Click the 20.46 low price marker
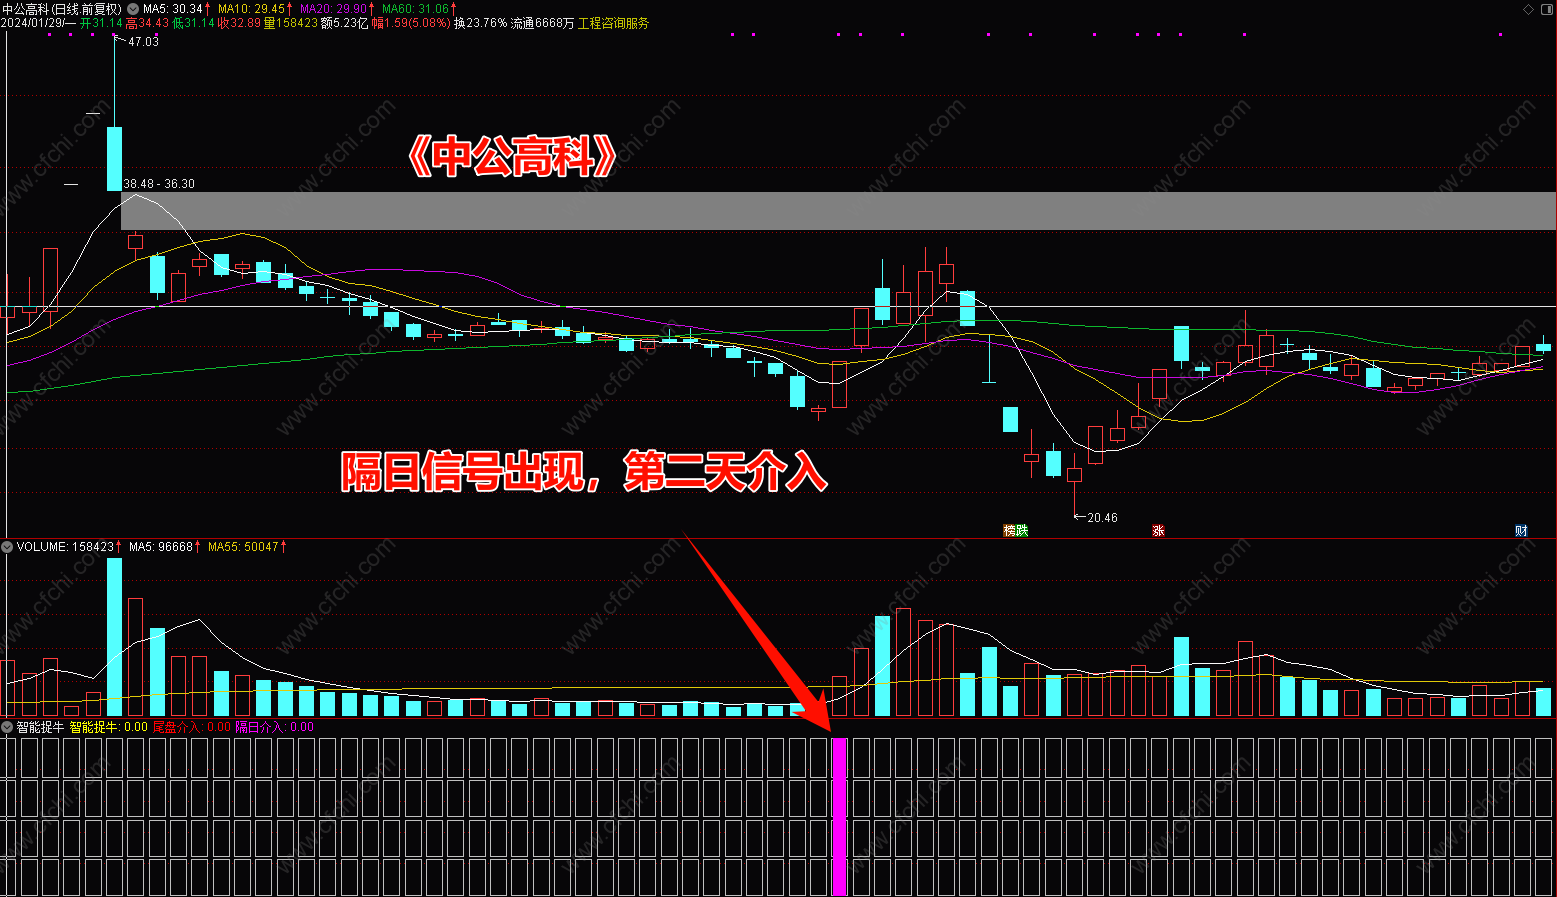This screenshot has width=1557, height=897. point(1102,518)
